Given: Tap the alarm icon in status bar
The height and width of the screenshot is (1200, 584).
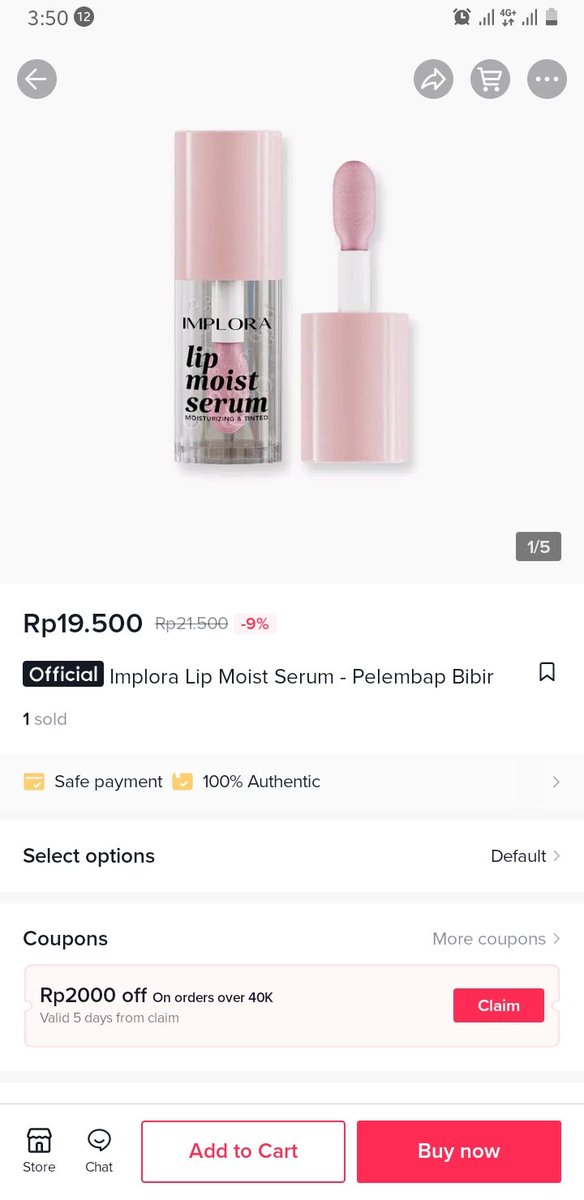Looking at the screenshot, I should [x=461, y=17].
